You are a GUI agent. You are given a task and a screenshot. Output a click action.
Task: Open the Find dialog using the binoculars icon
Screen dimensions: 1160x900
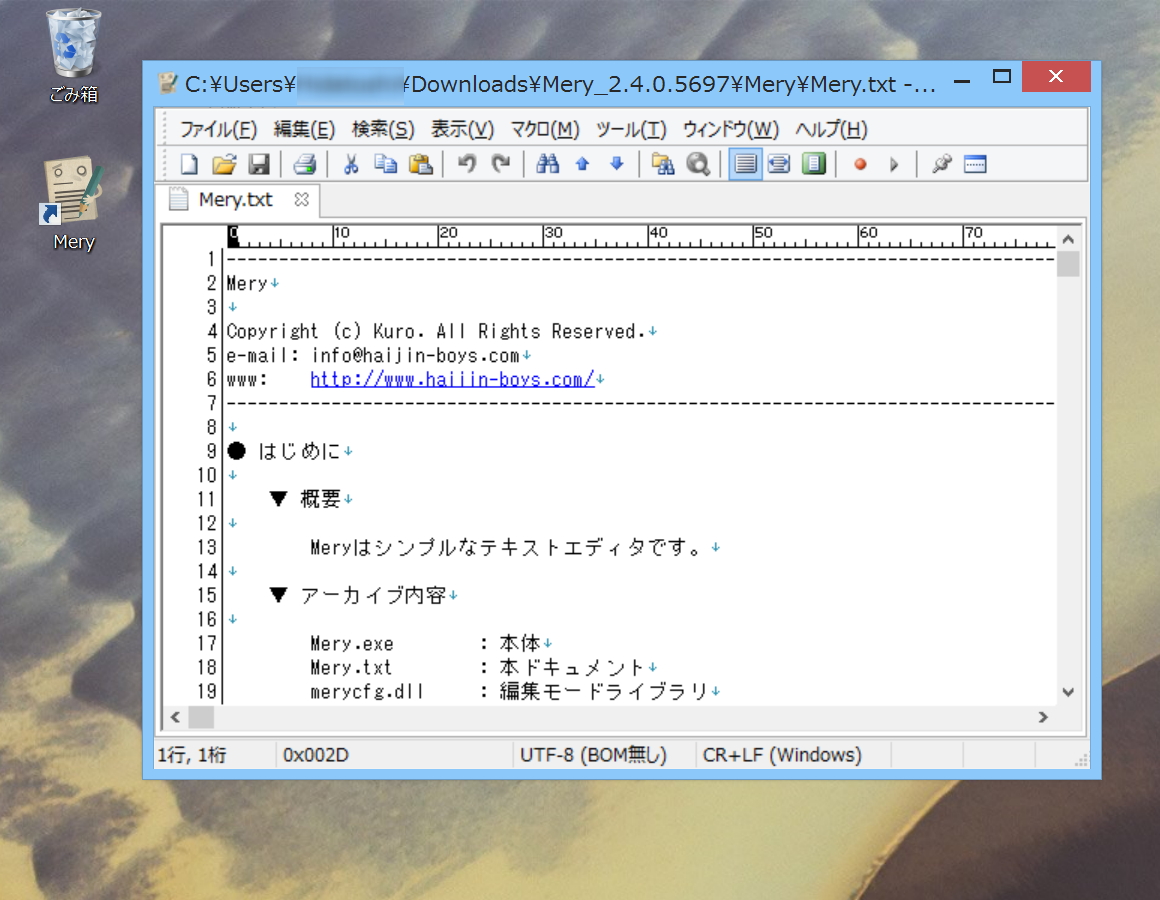click(547, 163)
